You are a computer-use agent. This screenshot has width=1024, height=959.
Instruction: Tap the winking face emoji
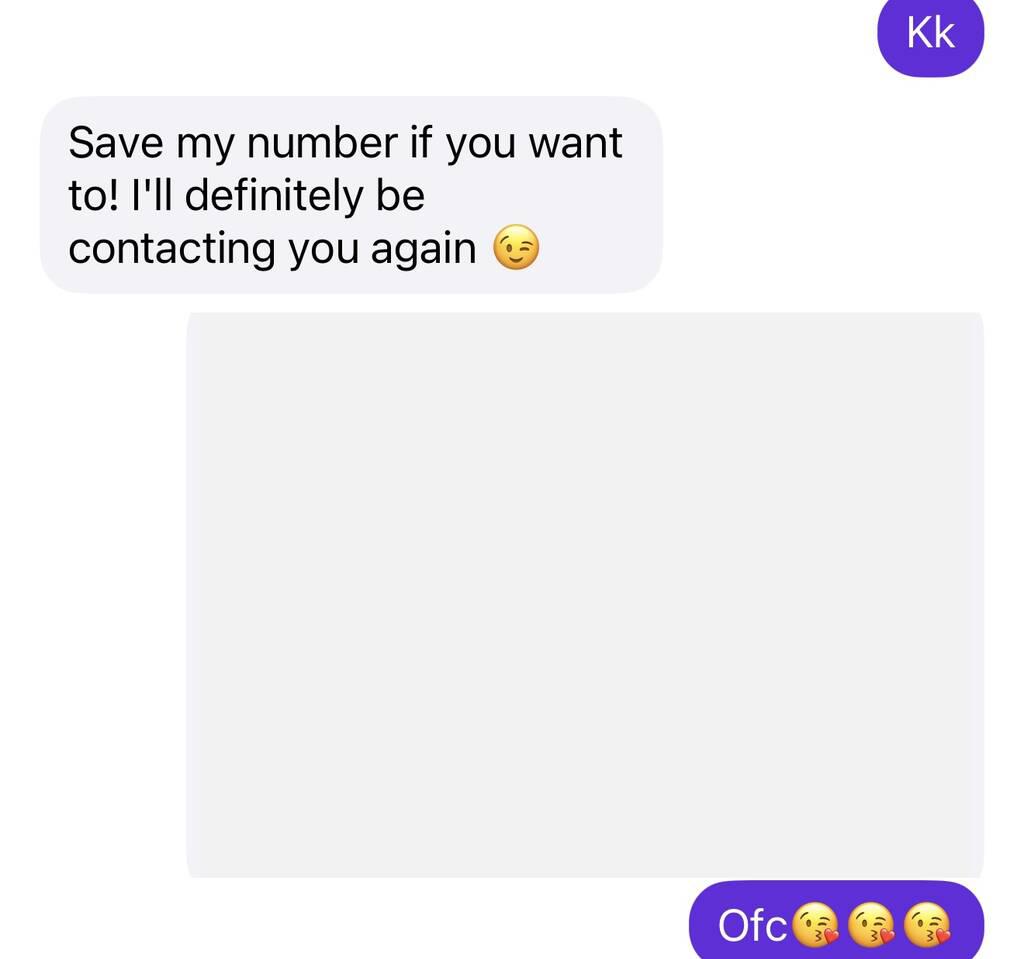[516, 248]
